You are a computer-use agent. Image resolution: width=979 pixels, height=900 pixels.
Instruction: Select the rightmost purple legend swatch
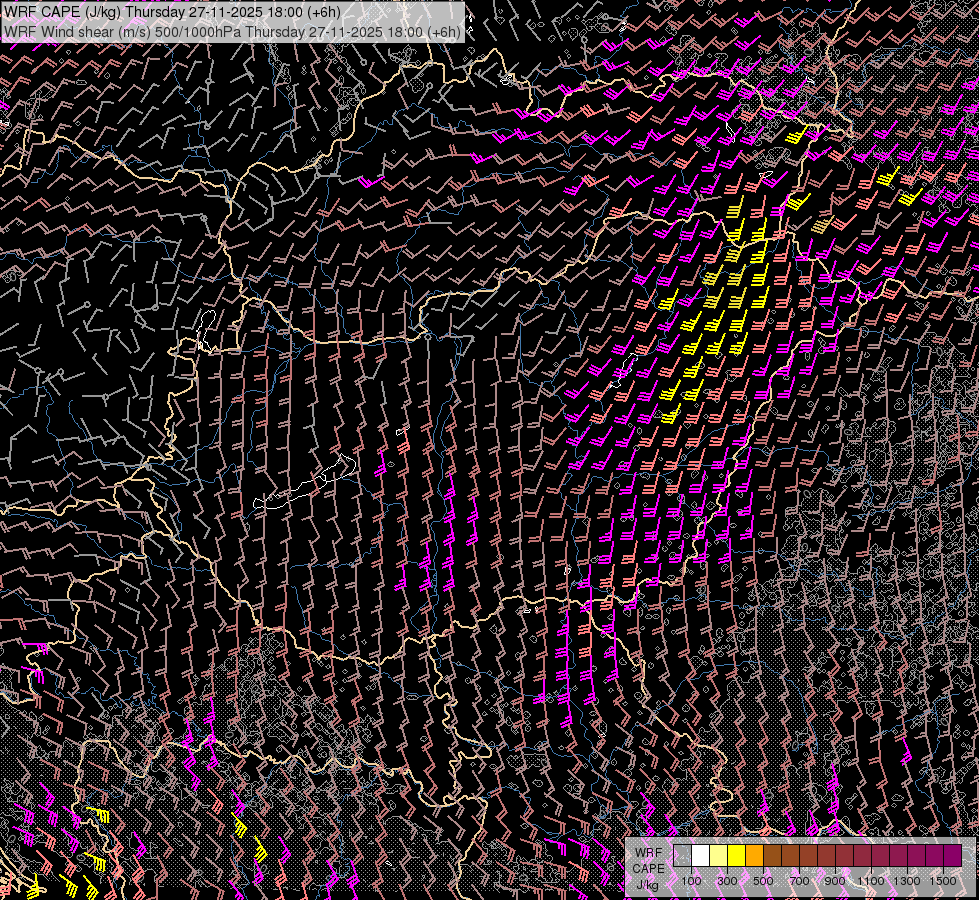[952, 856]
